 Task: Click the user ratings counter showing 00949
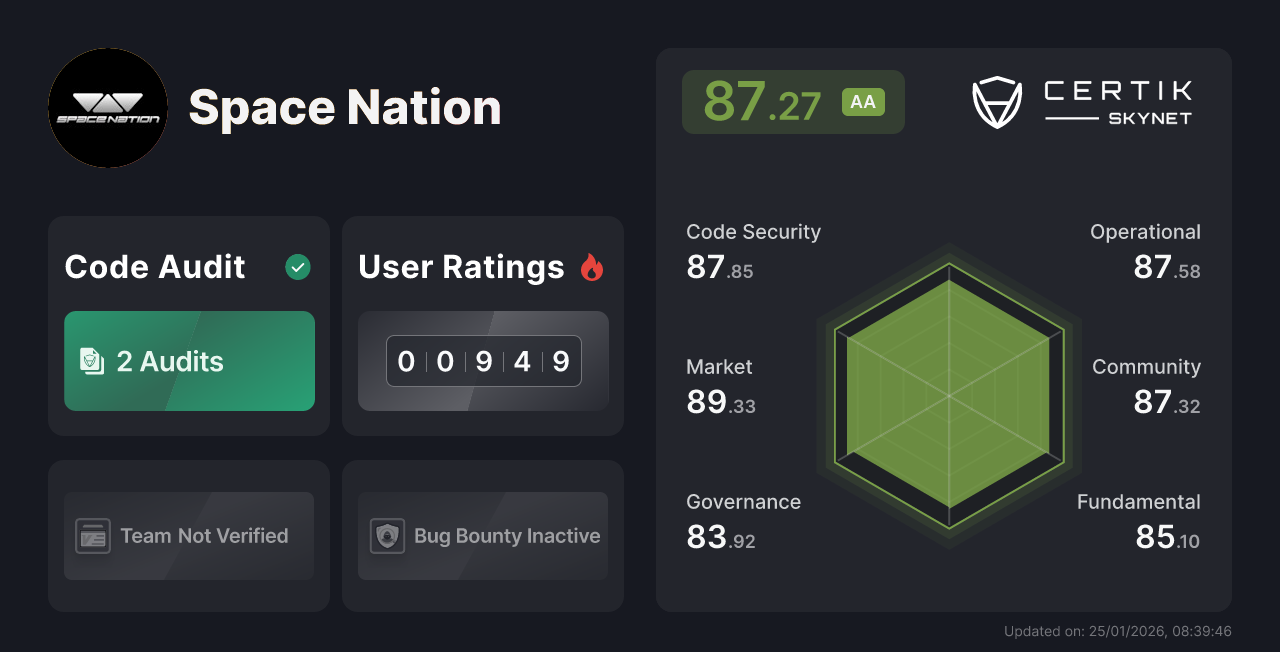coord(483,361)
